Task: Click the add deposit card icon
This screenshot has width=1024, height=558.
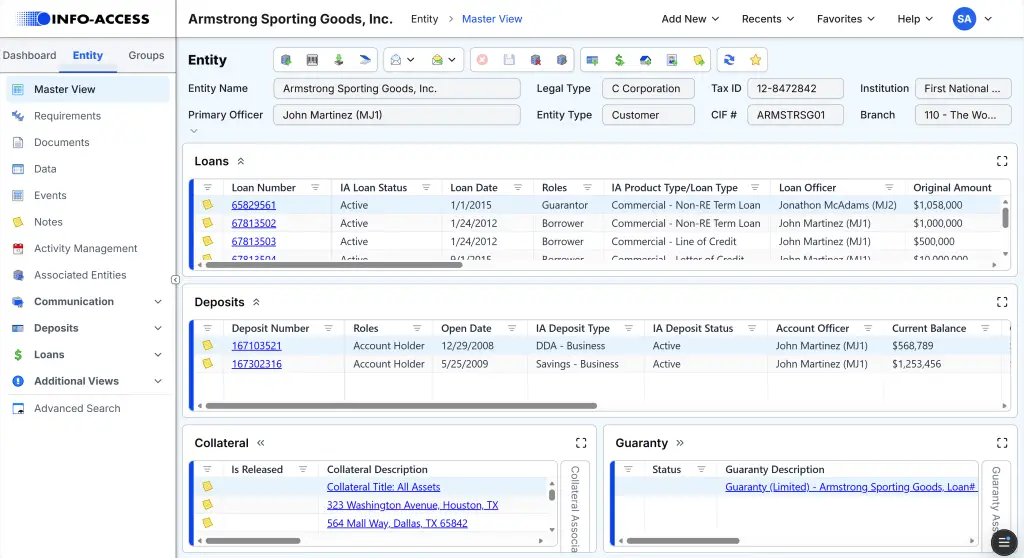Action: (592, 60)
